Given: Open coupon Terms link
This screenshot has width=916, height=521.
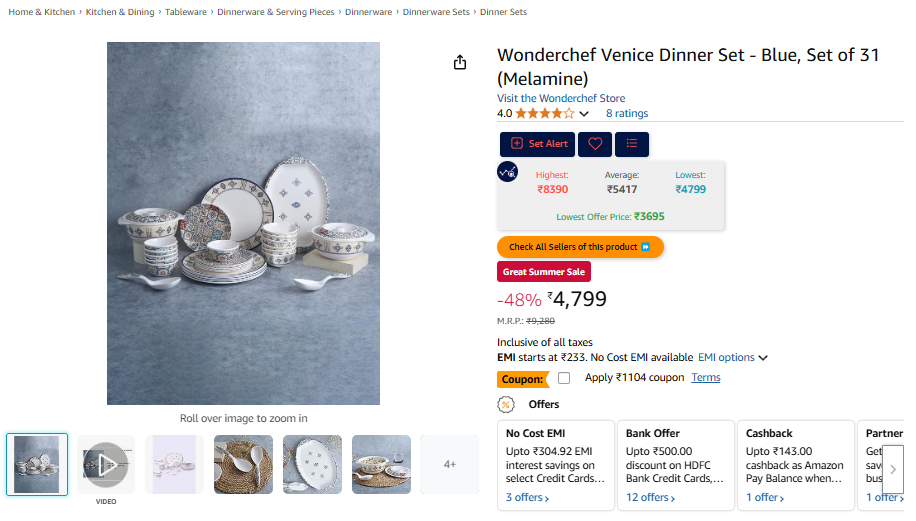Looking at the screenshot, I should pos(706,378).
